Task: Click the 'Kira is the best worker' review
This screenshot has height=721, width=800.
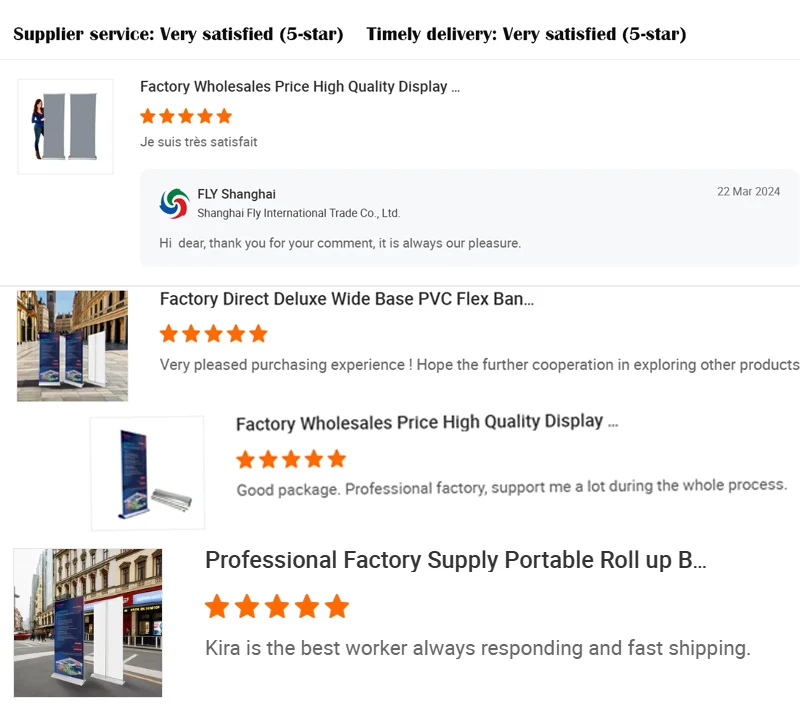Action: (477, 648)
